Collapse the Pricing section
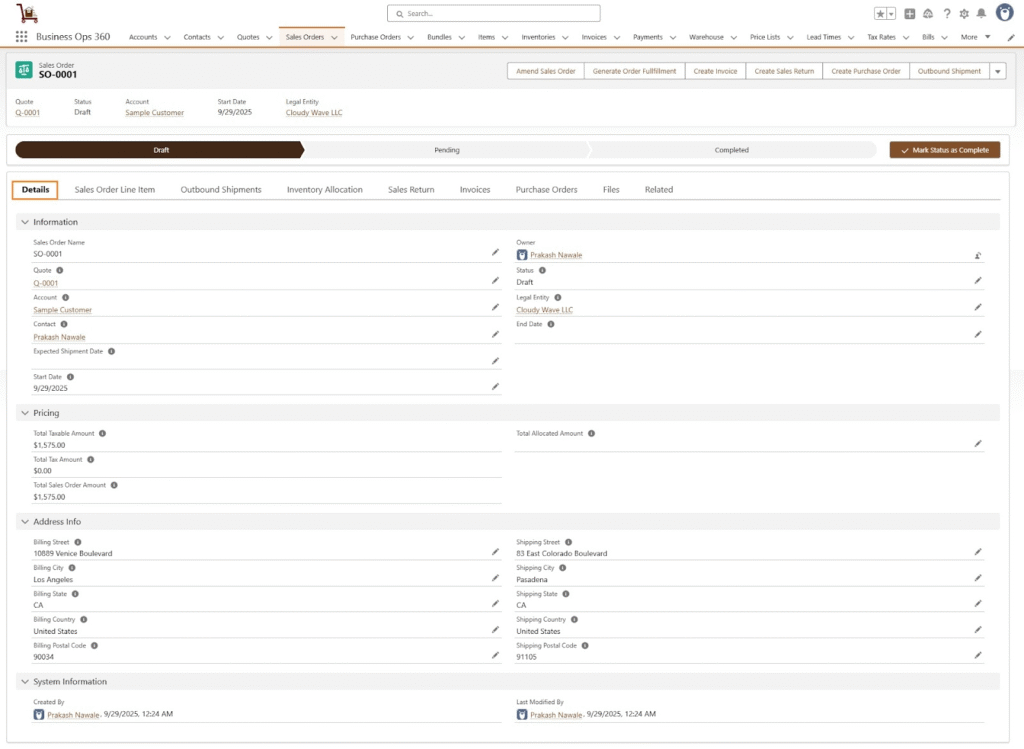Image resolution: width=1024 pixels, height=749 pixels. pyautogui.click(x=25, y=413)
